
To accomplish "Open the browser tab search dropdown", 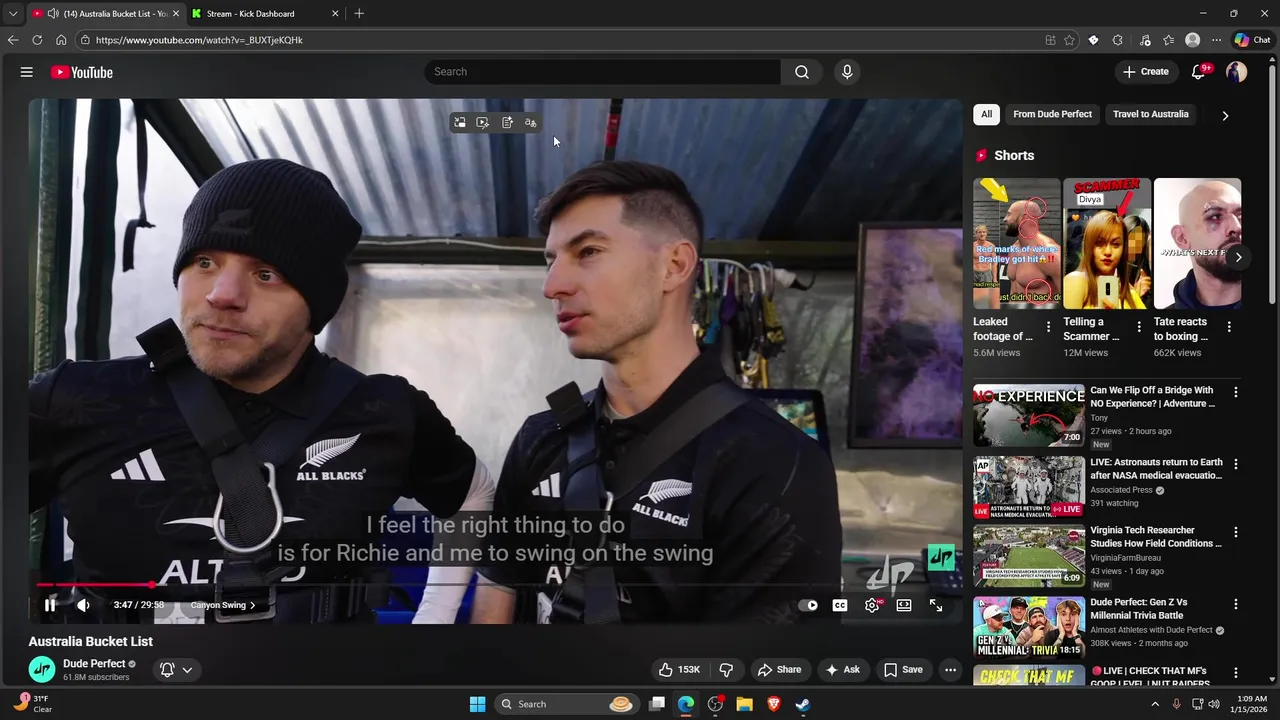I will [x=13, y=14].
